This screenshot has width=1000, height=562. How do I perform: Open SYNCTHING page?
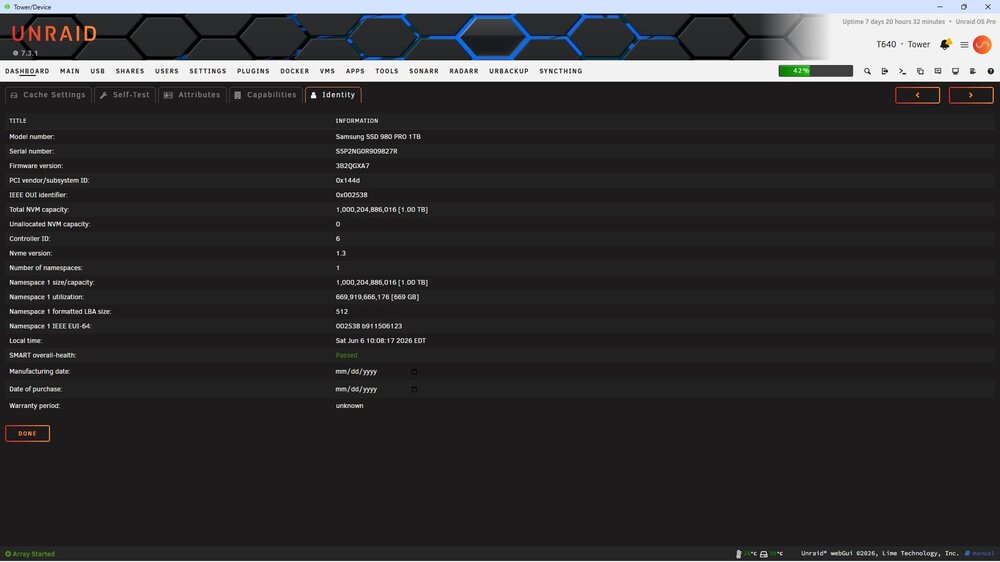pyautogui.click(x=561, y=71)
